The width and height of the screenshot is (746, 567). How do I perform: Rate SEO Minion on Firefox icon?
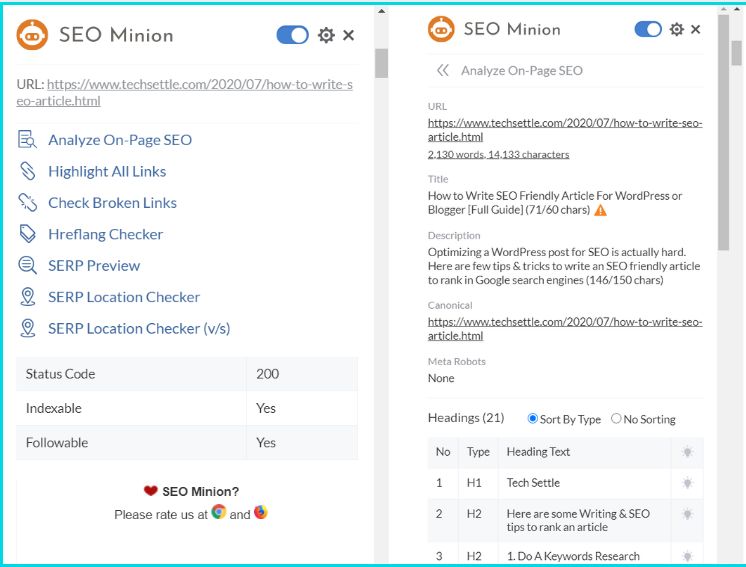pyautogui.click(x=261, y=512)
